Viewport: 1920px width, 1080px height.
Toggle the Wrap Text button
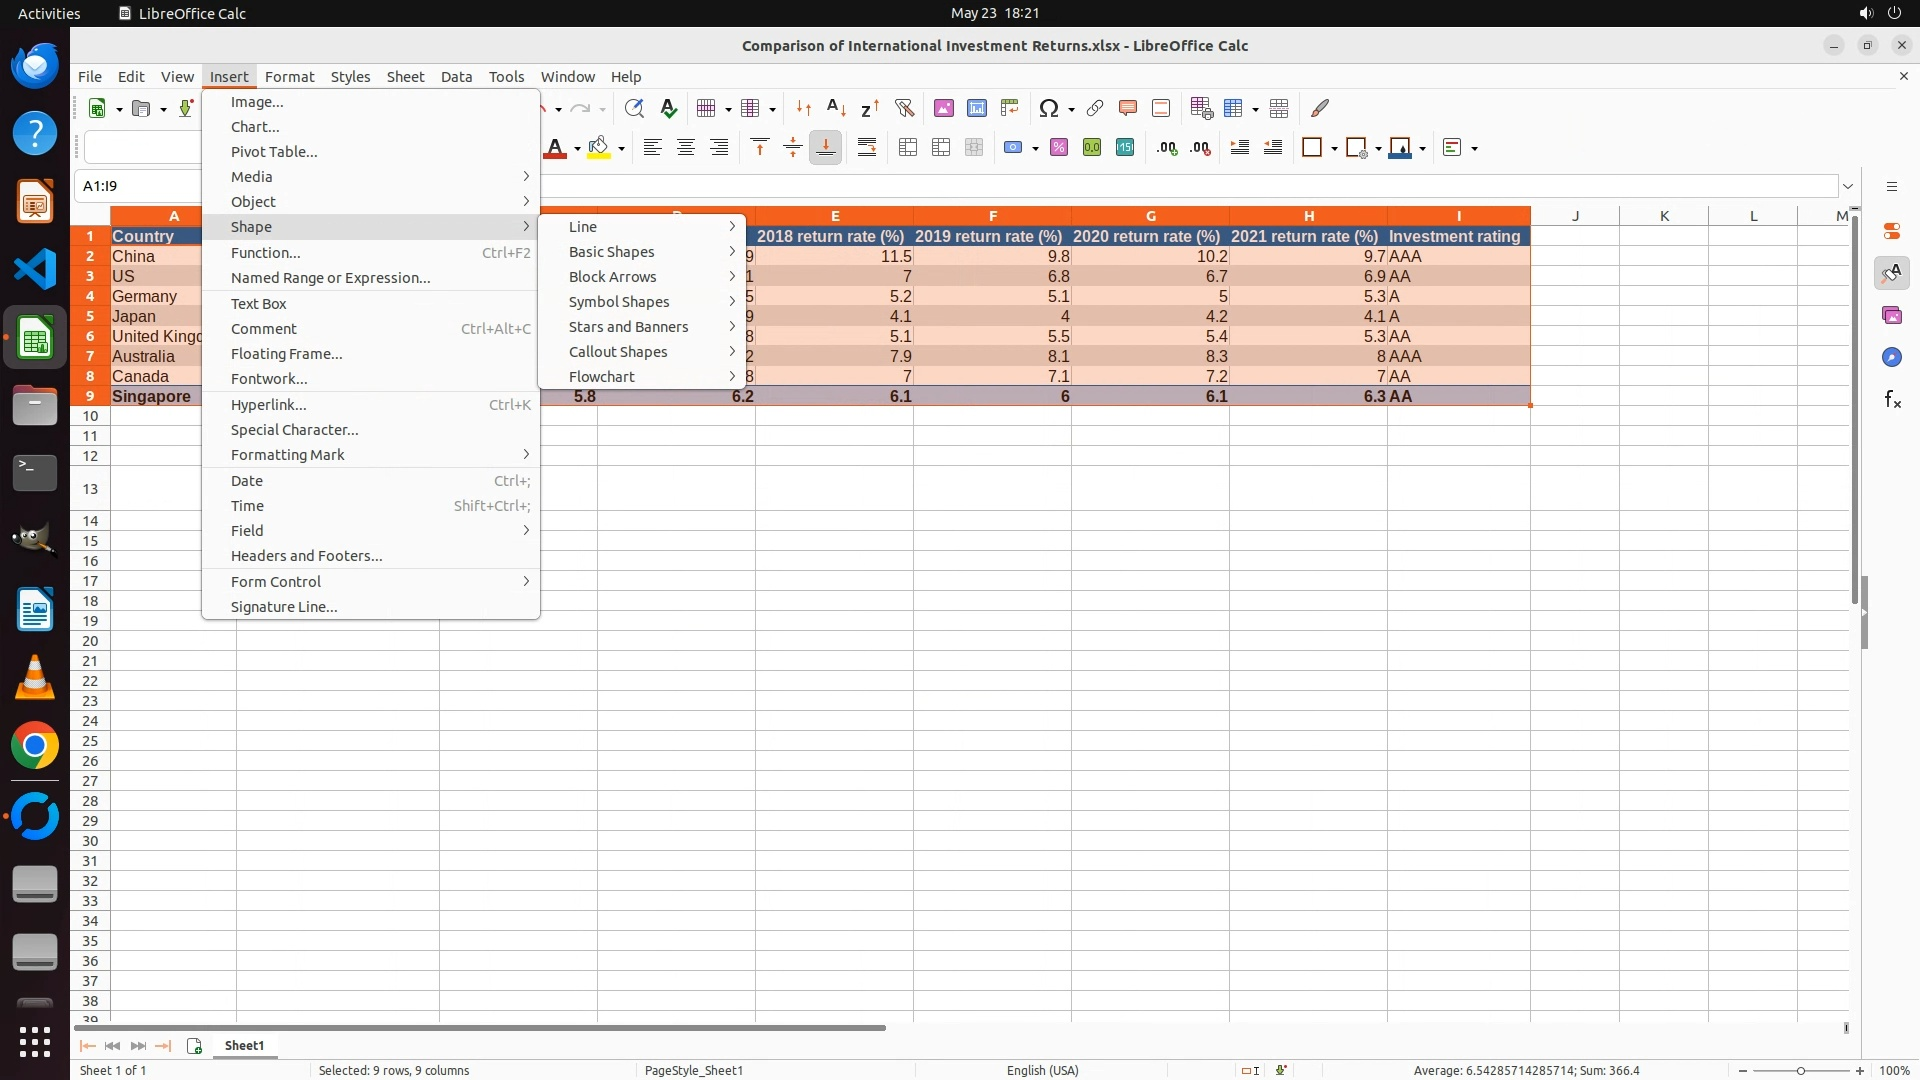(867, 148)
